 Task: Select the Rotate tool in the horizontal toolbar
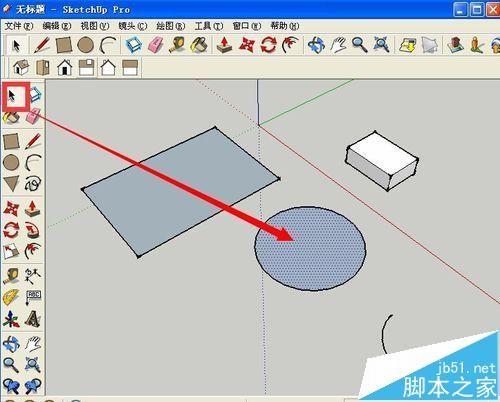click(x=269, y=45)
